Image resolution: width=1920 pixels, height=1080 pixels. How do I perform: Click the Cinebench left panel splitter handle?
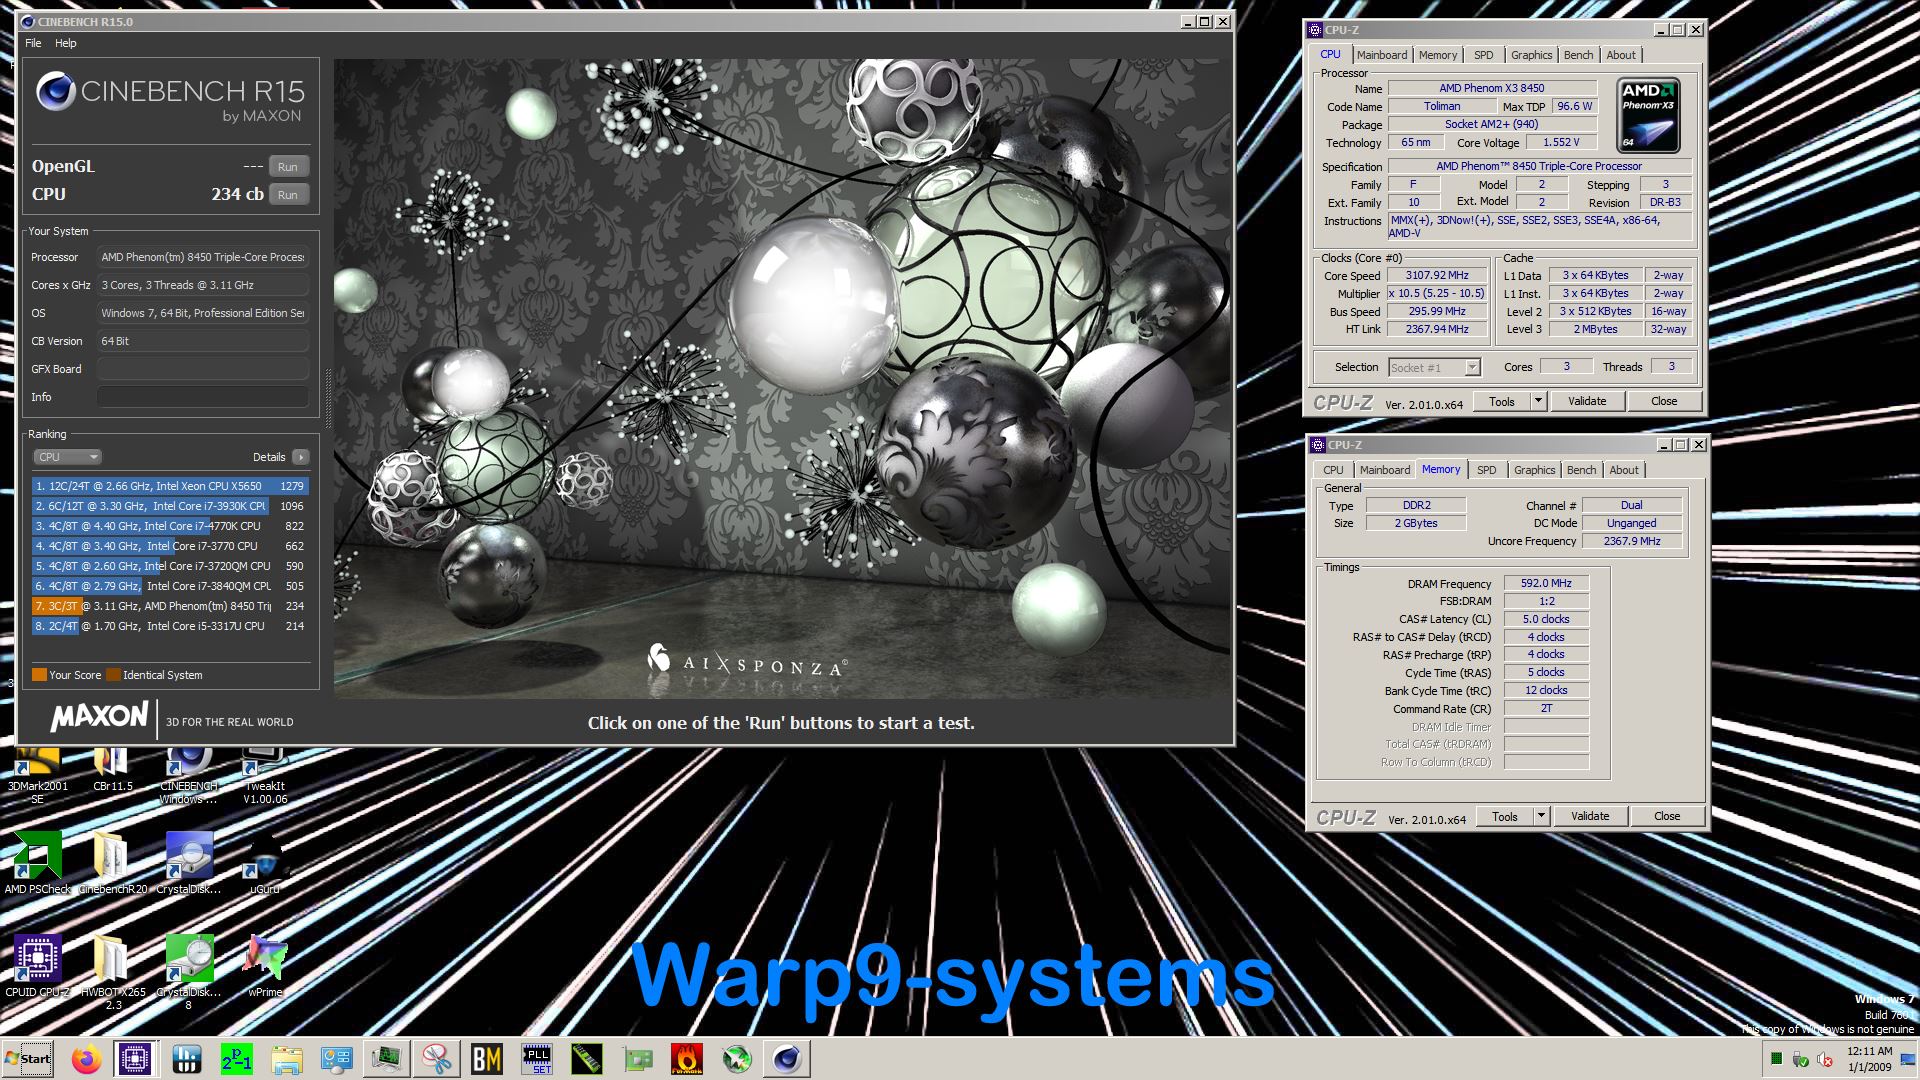tap(328, 397)
